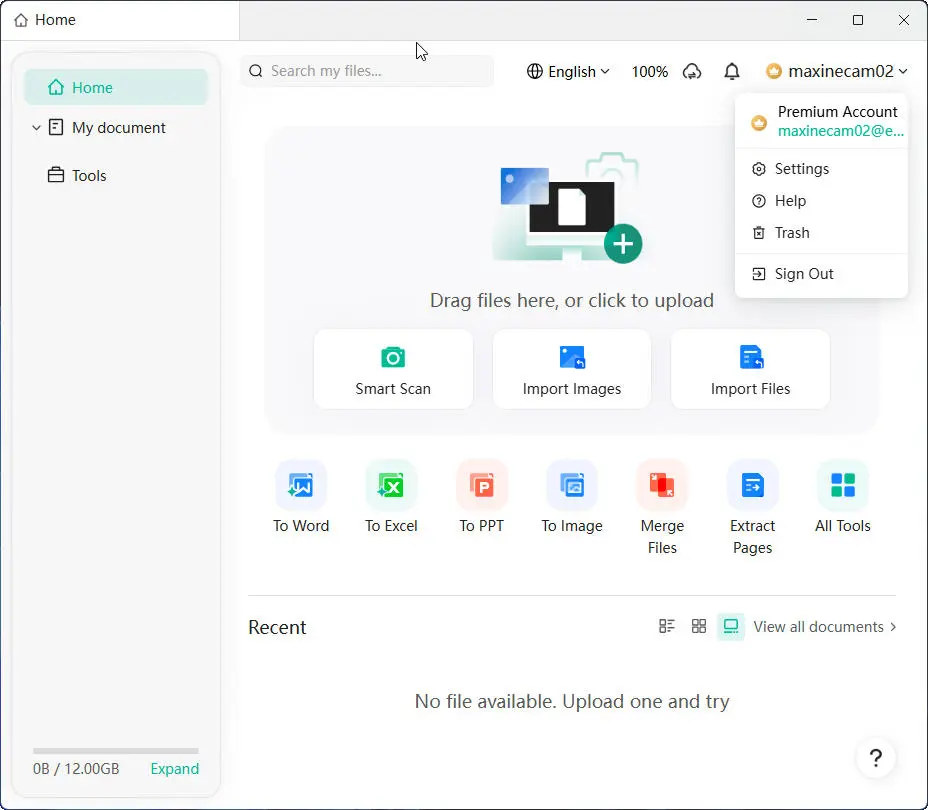Click the upload illustration image
The height and width of the screenshot is (810, 928).
pyautogui.click(x=567, y=206)
